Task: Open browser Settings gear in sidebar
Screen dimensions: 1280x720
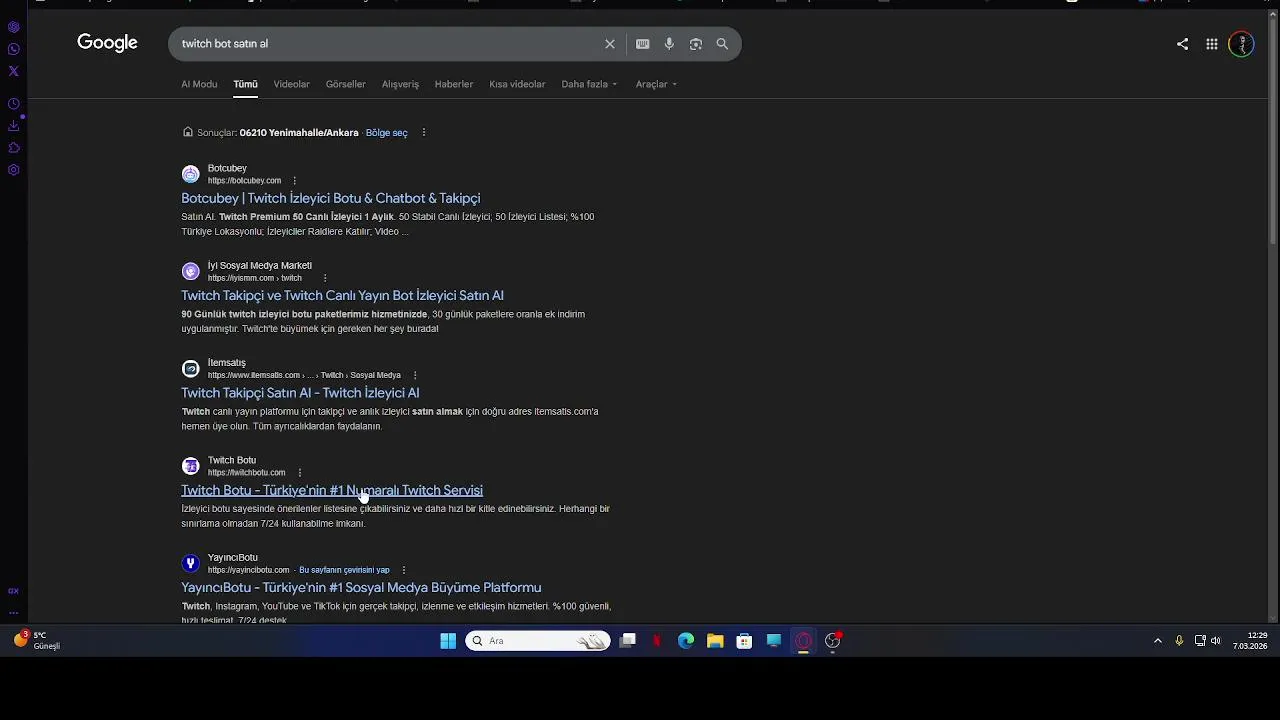Action: (x=13, y=170)
